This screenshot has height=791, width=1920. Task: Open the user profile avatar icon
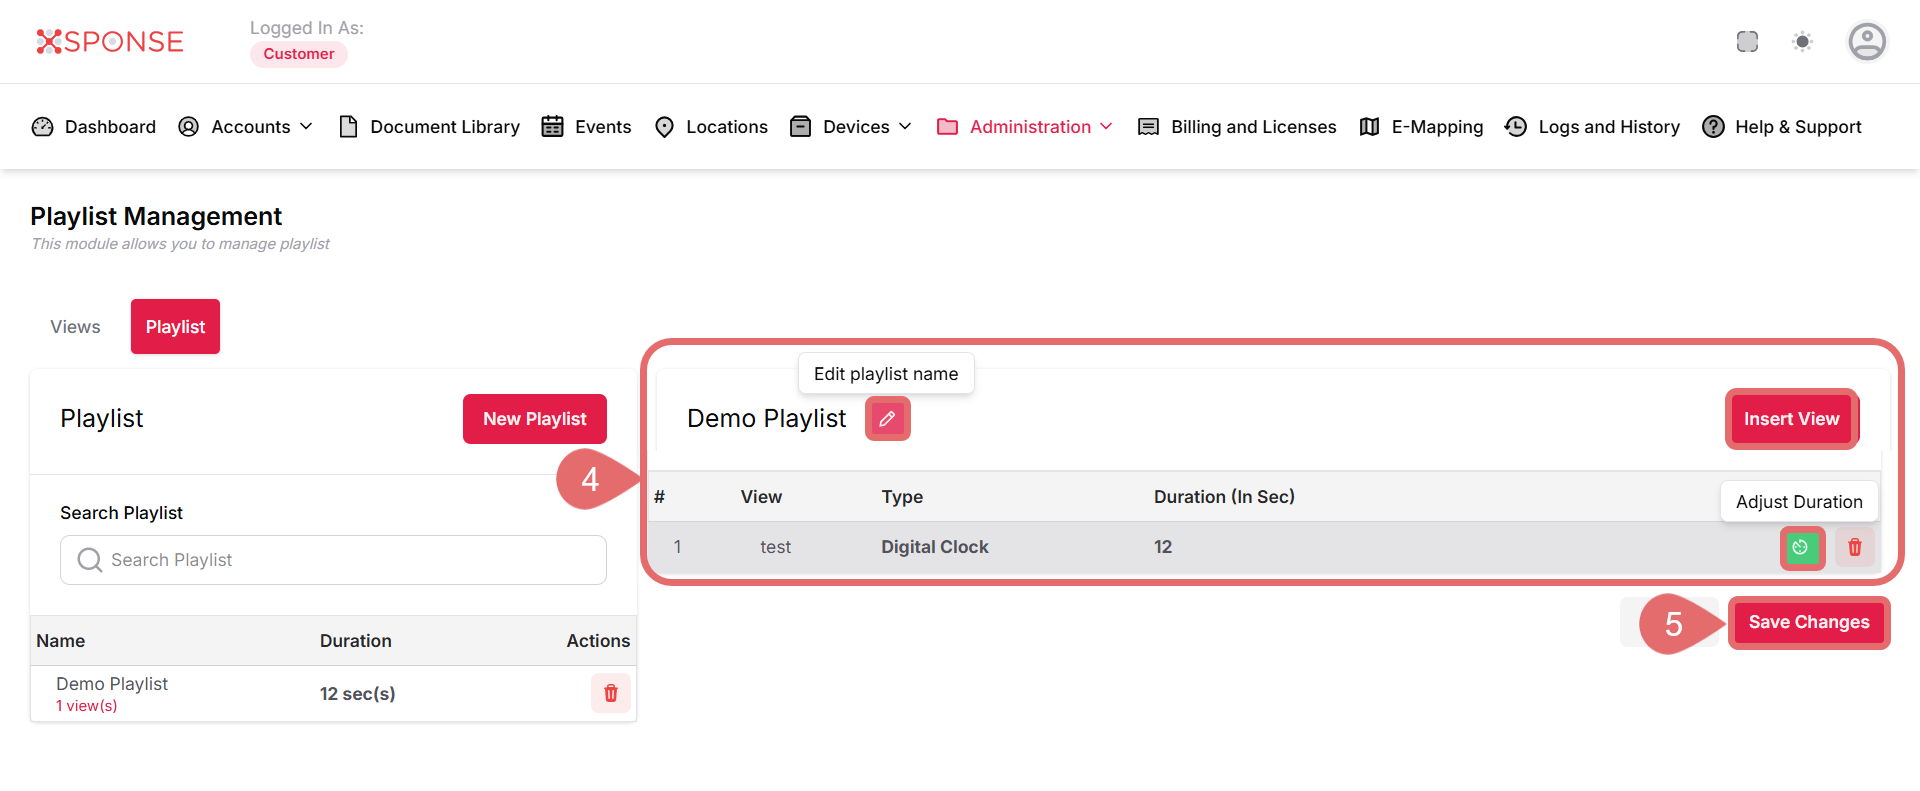coord(1866,42)
